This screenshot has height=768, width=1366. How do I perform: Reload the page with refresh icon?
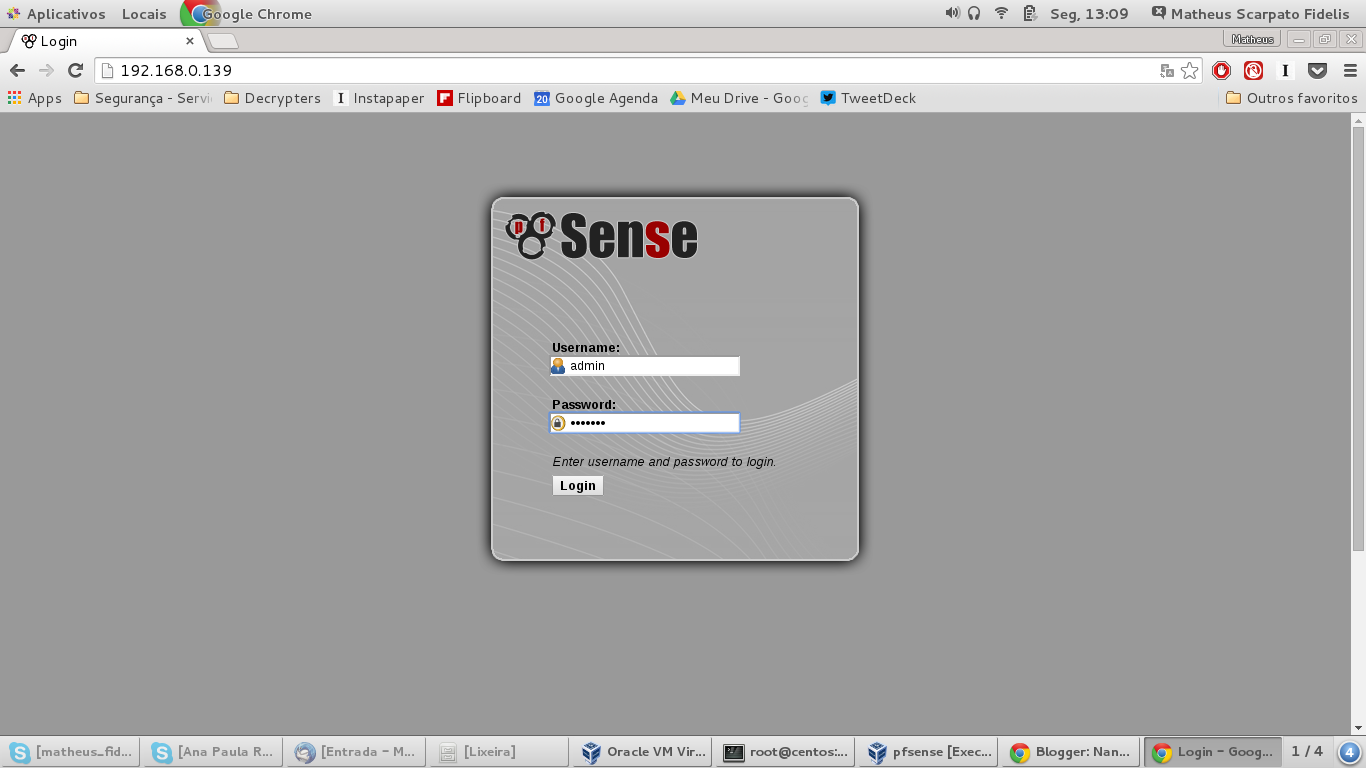pyautogui.click(x=75, y=70)
